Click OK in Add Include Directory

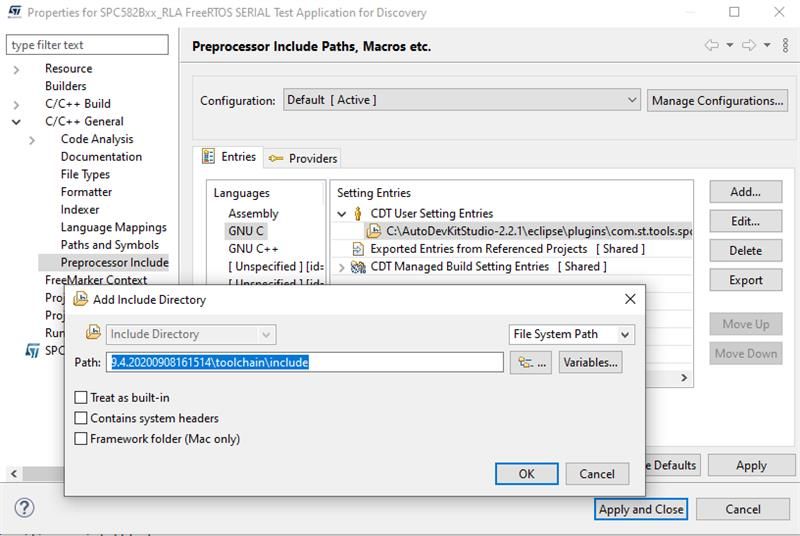pos(526,474)
